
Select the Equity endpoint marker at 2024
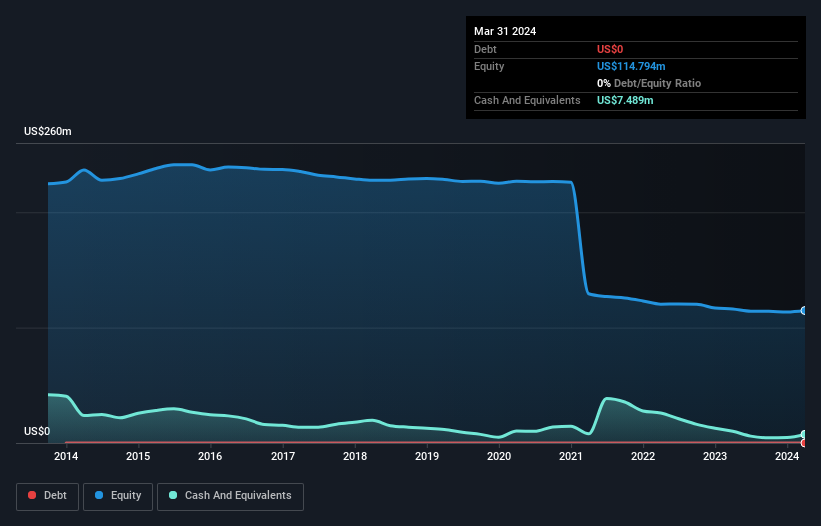point(804,310)
